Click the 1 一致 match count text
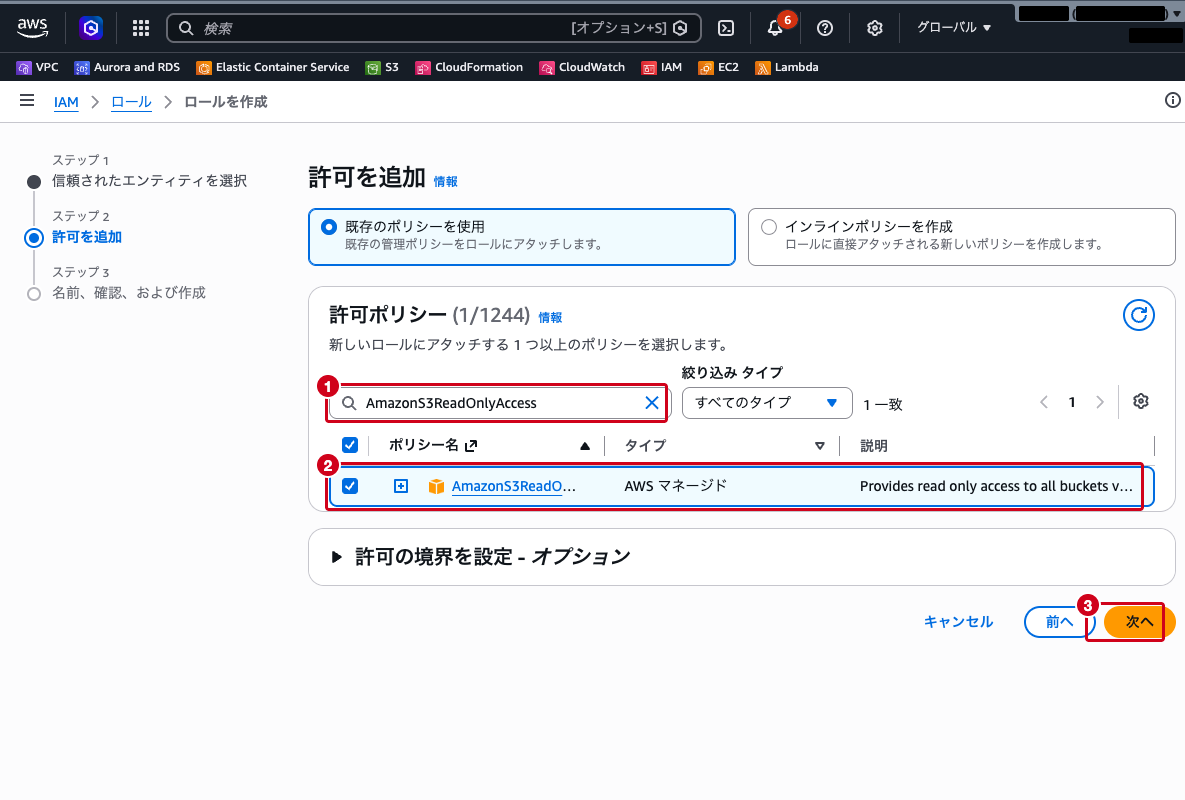 point(883,404)
